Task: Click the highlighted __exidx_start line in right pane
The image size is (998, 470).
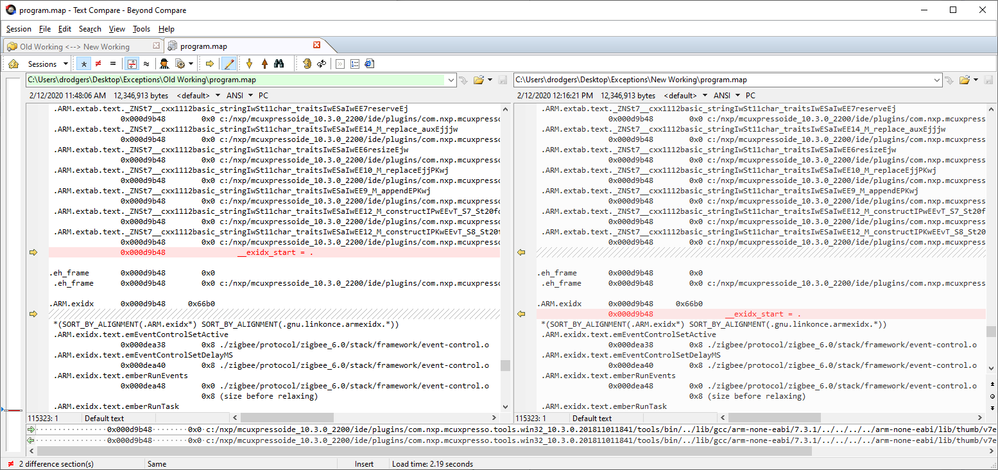Action: click(x=761, y=314)
